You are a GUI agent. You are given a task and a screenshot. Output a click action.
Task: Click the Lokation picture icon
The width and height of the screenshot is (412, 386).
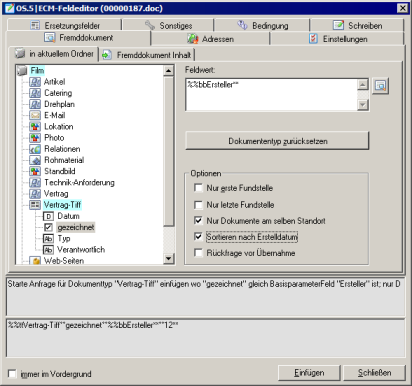click(35, 127)
